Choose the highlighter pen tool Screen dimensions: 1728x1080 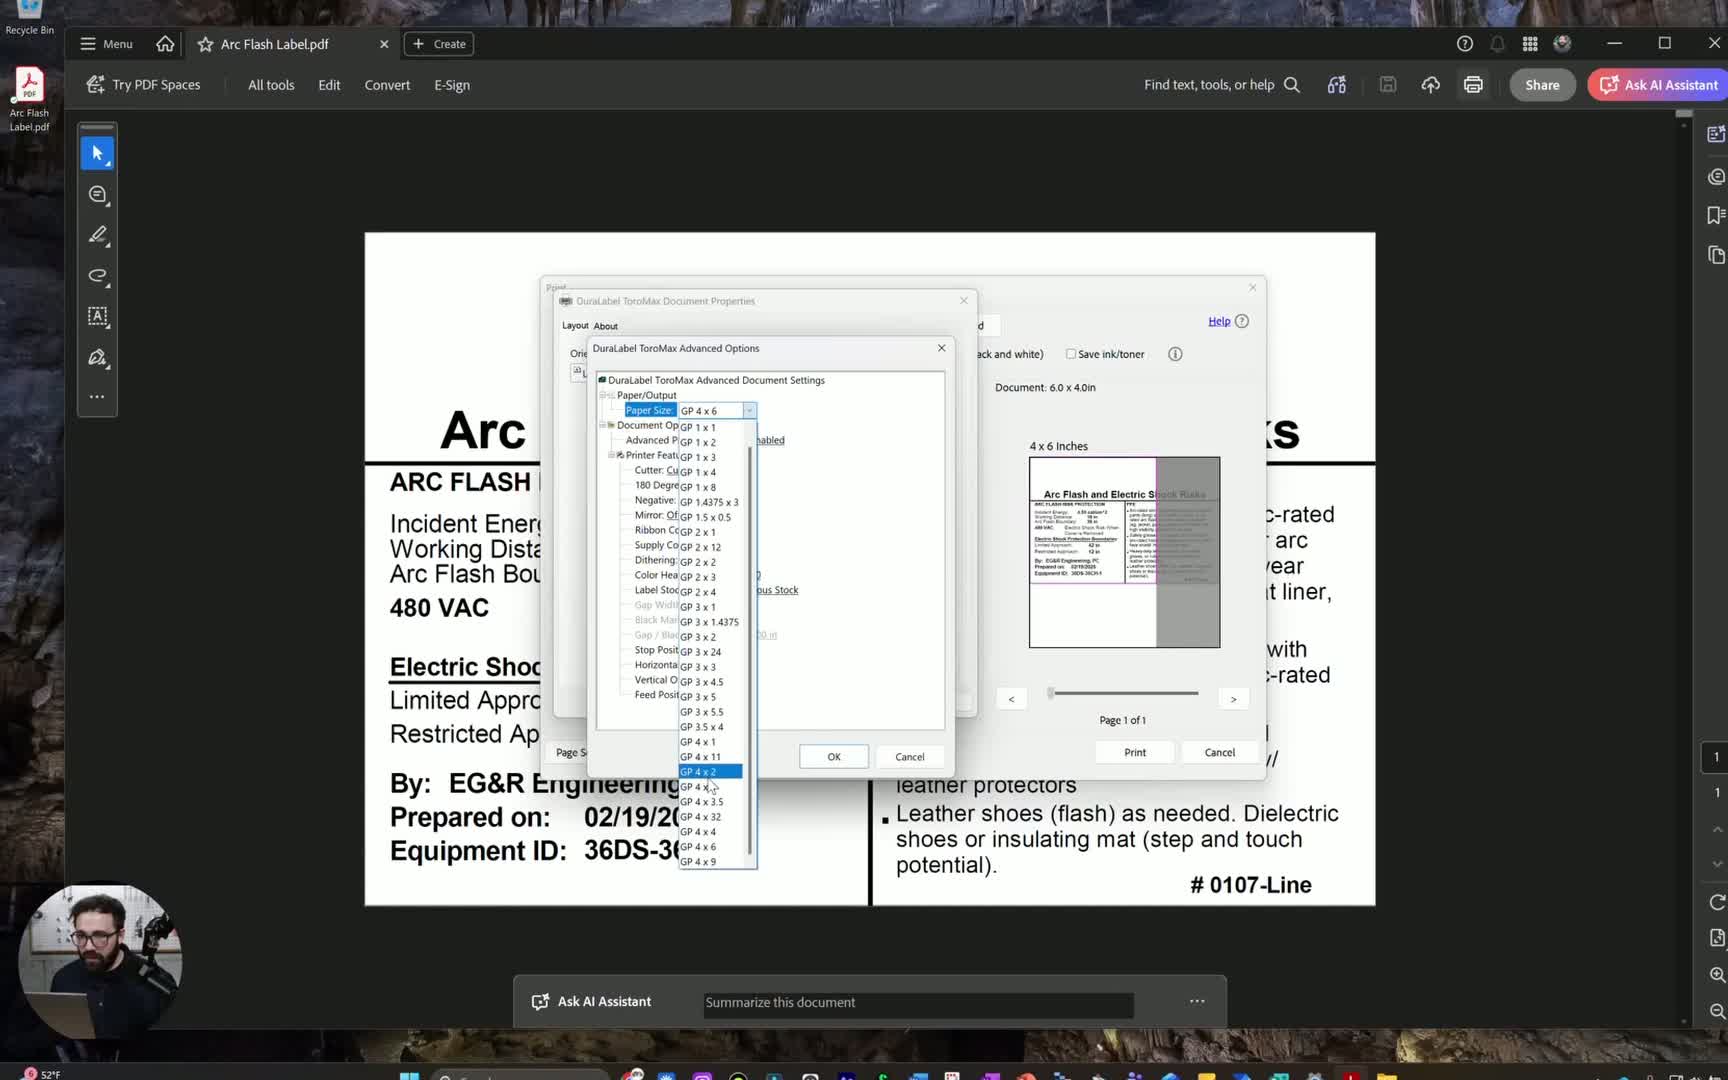click(97, 235)
